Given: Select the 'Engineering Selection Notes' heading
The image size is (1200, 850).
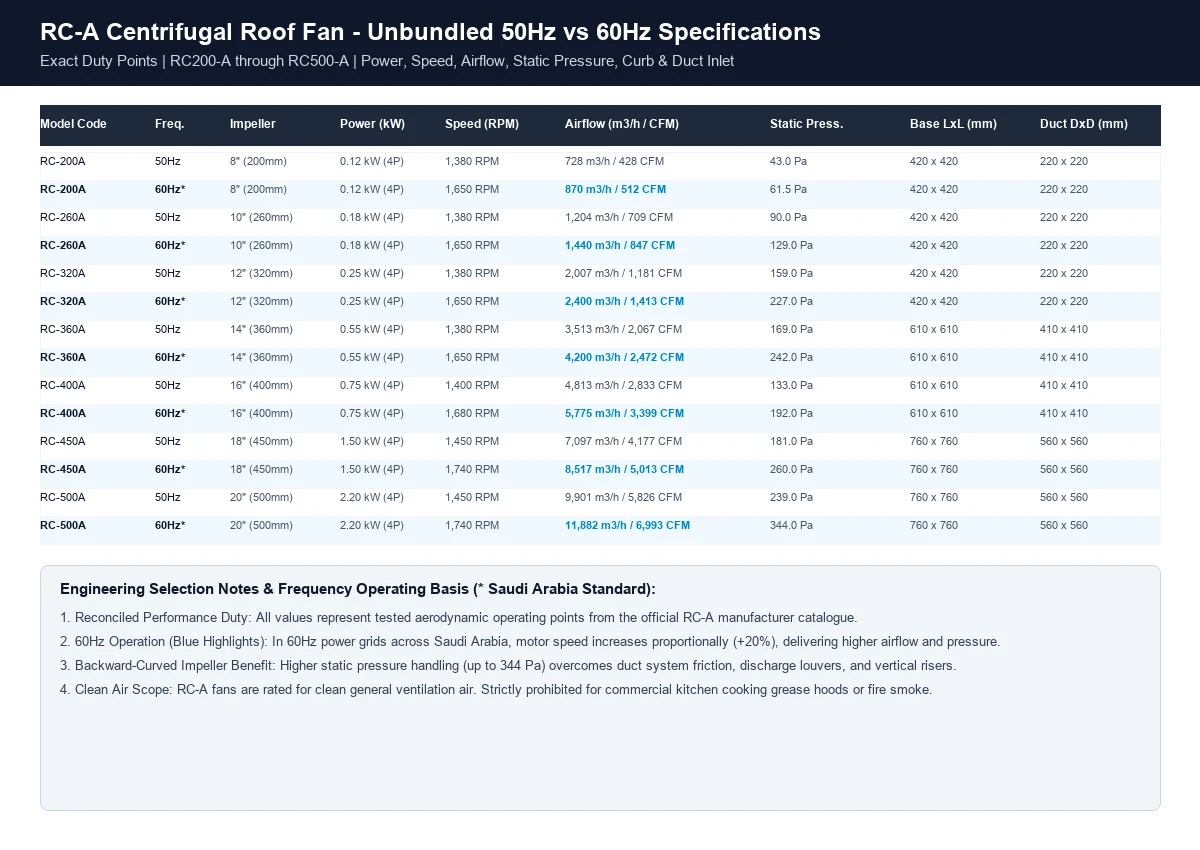Looking at the screenshot, I should pos(357,589).
